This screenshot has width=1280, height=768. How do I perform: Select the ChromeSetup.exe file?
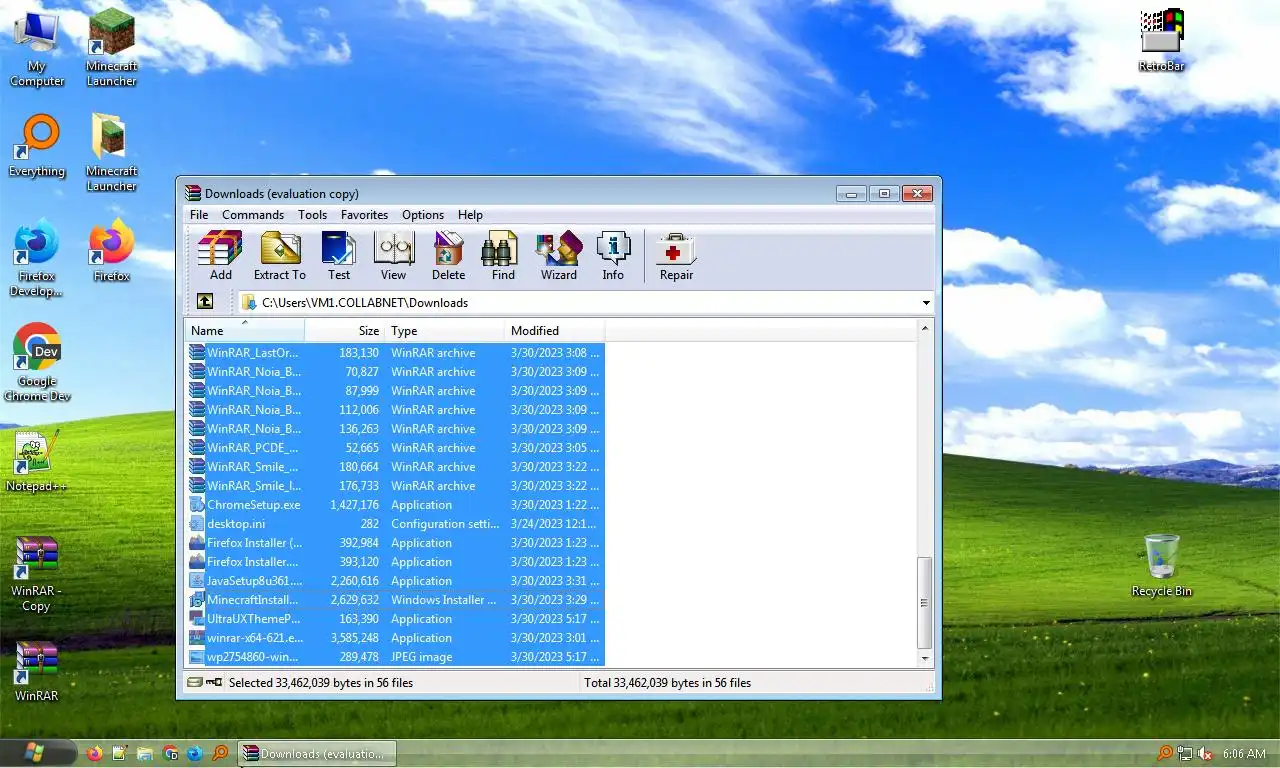396,505
